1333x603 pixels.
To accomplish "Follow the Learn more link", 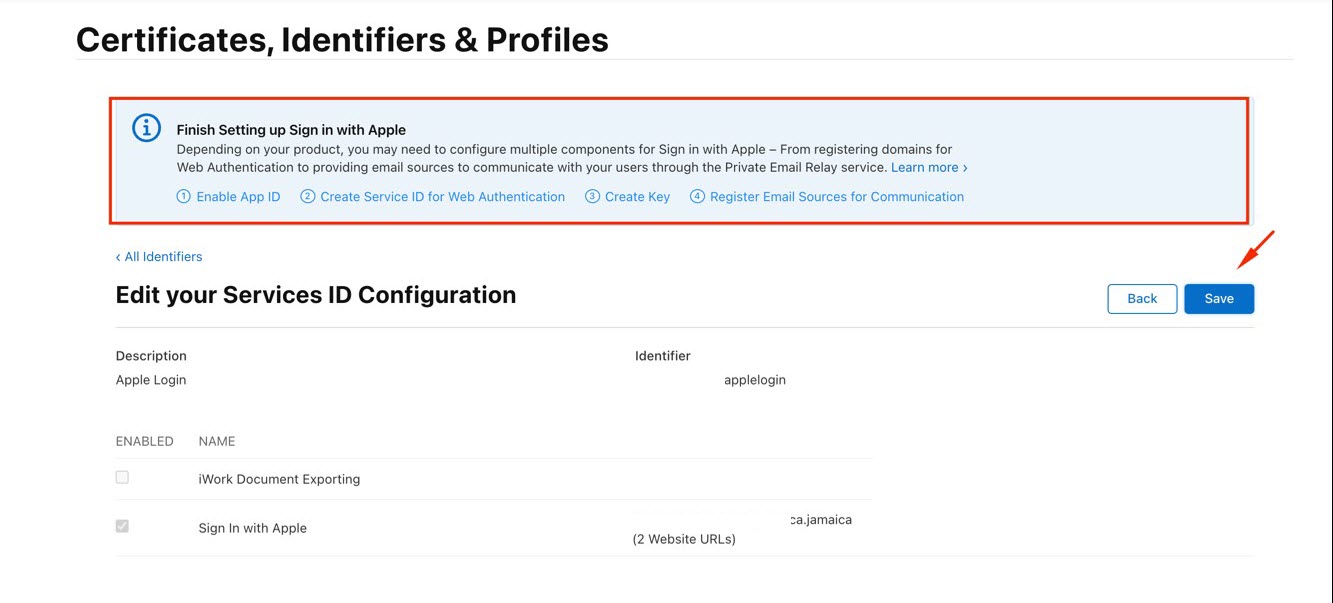I will pos(924,168).
